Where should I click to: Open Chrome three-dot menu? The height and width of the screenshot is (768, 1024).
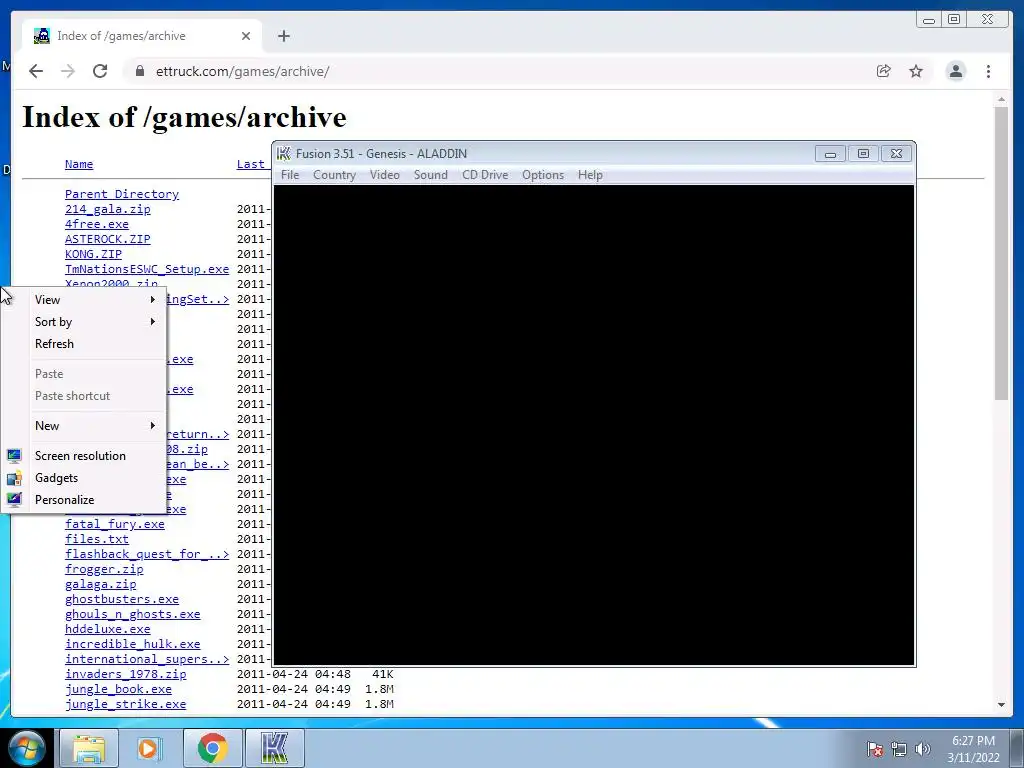(988, 71)
